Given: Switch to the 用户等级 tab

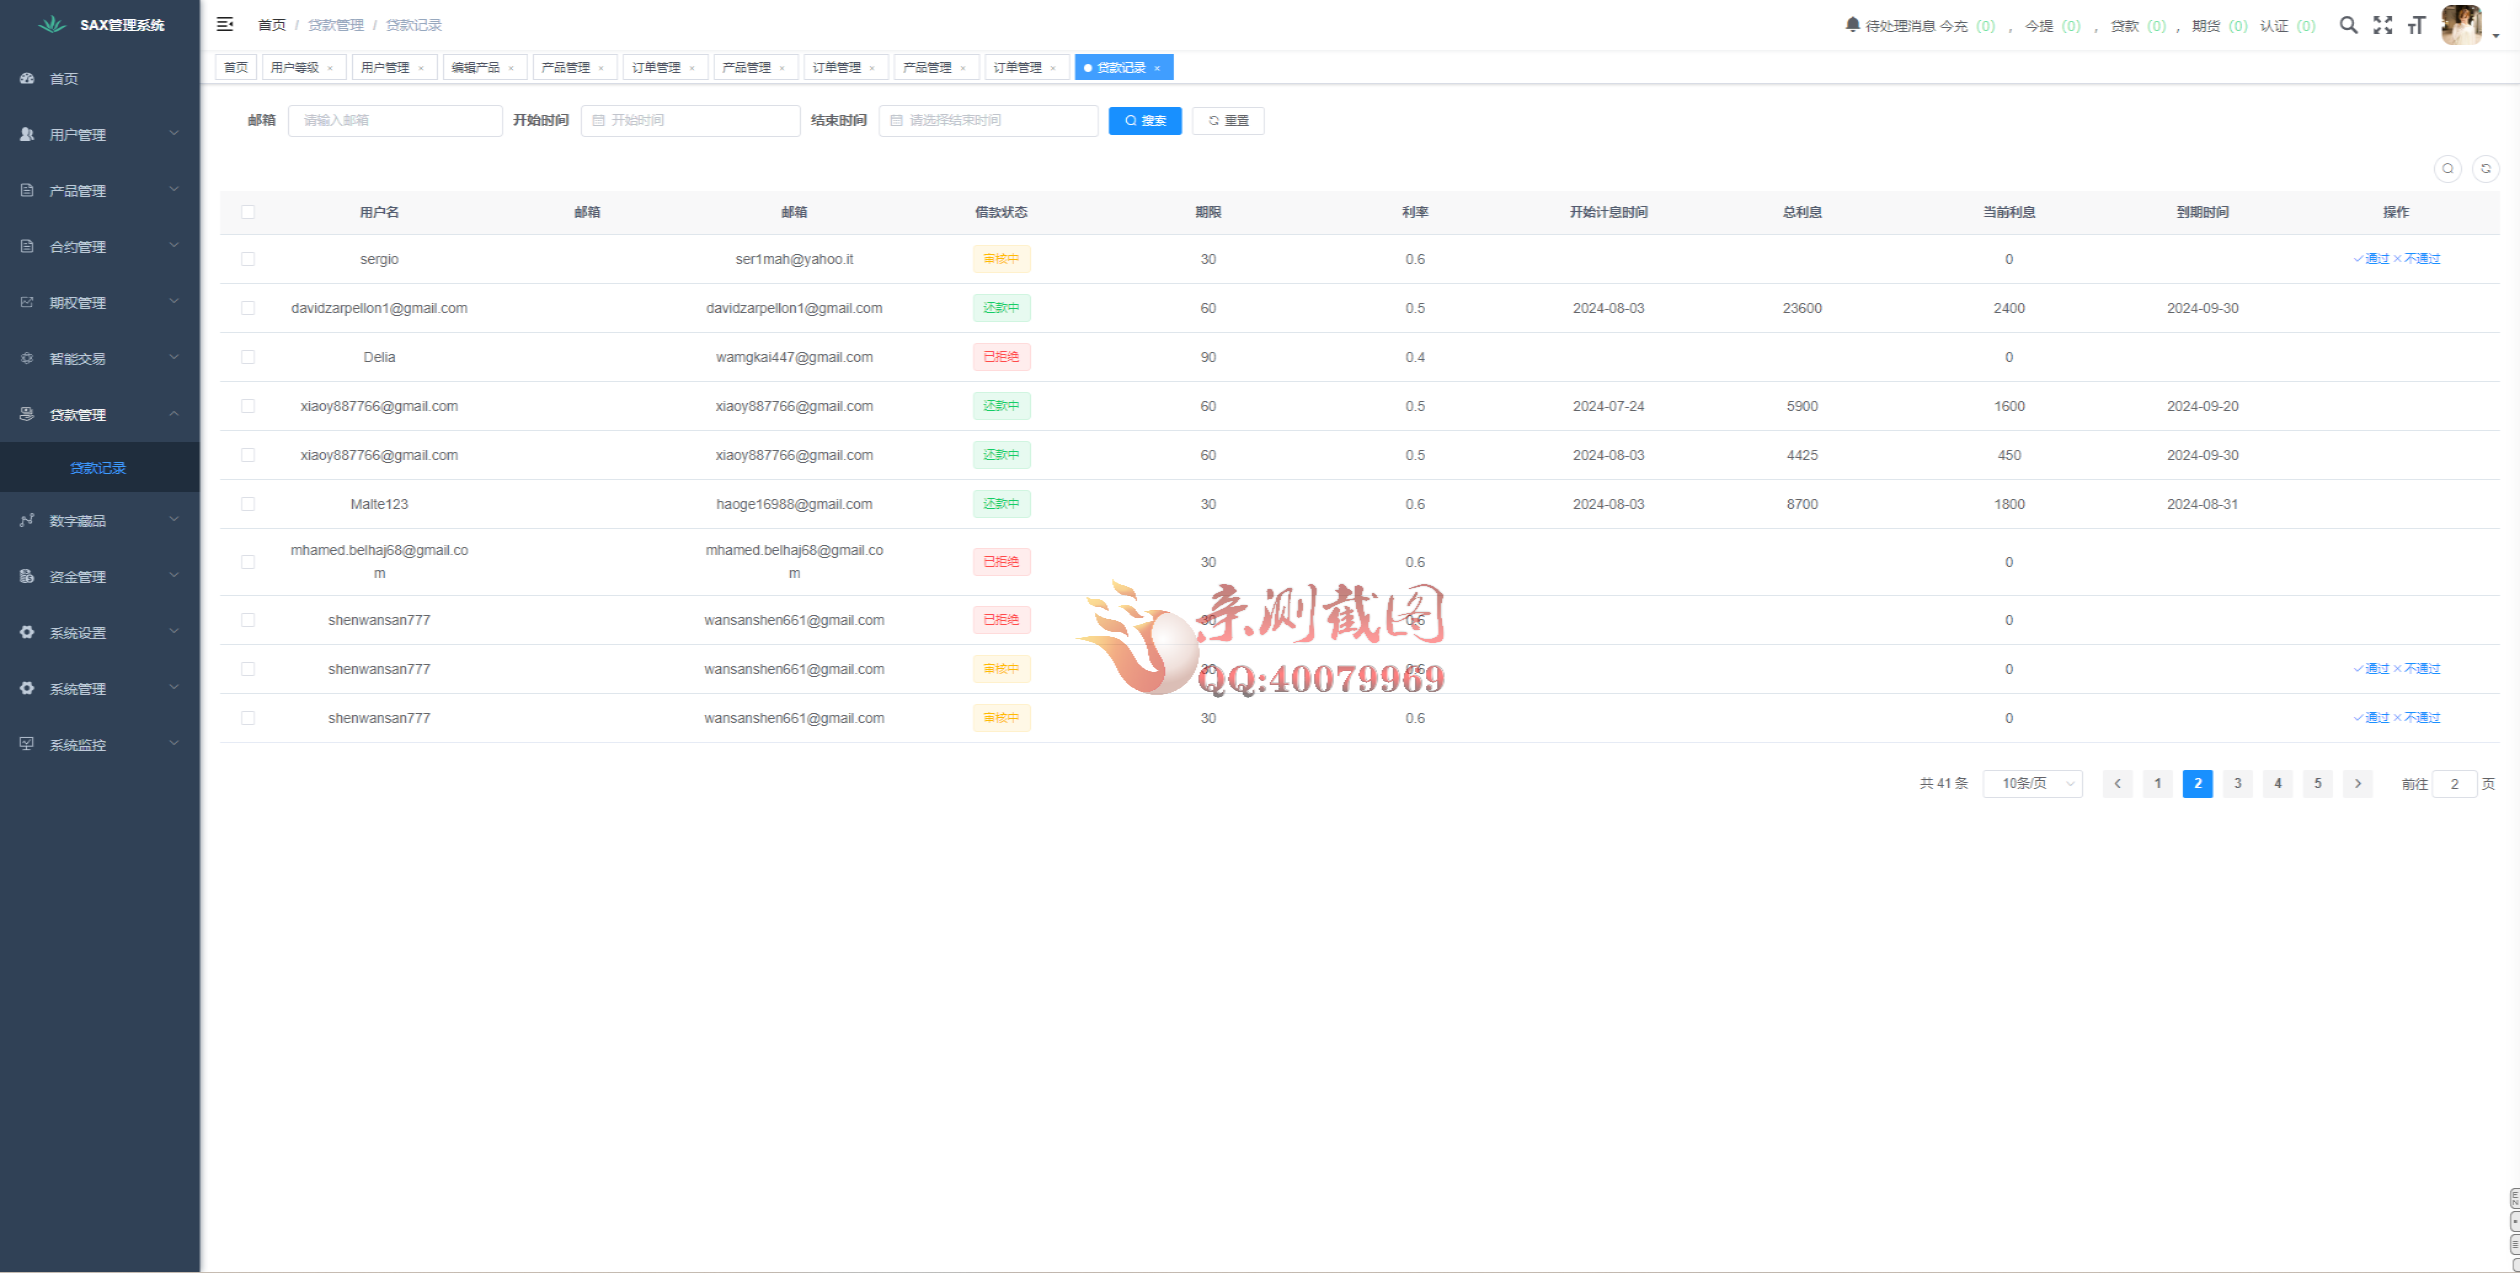Looking at the screenshot, I should click(295, 67).
